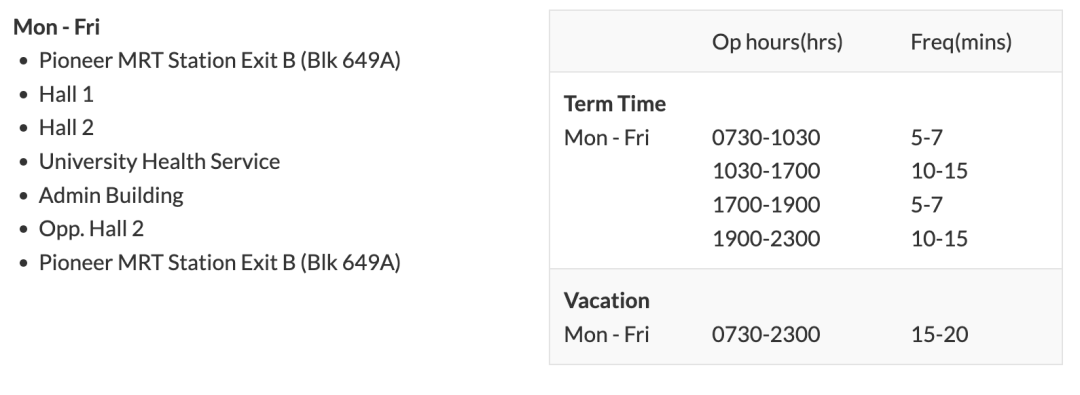Select the Vacation section label
The height and width of the screenshot is (395, 1080).
606,301
